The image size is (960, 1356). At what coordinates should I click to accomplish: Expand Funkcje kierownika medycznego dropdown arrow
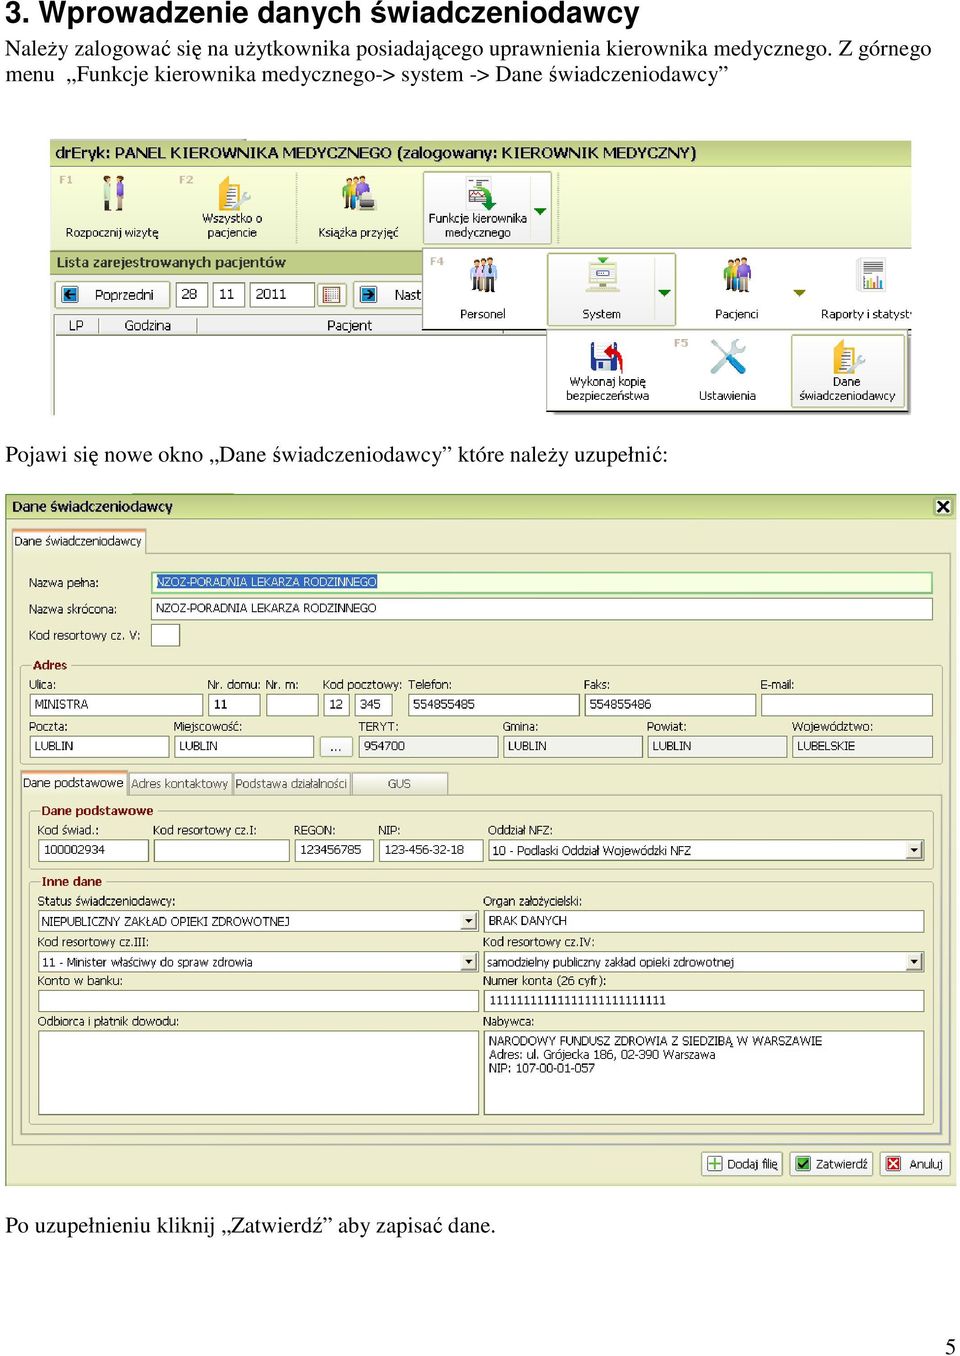coord(540,212)
